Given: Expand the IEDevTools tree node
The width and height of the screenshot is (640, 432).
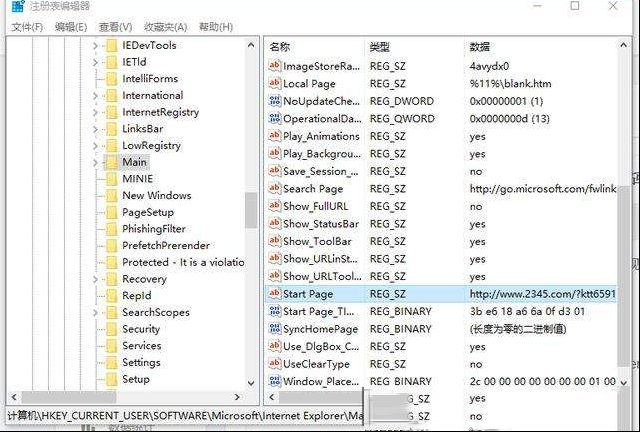Looking at the screenshot, I should click(95, 46).
